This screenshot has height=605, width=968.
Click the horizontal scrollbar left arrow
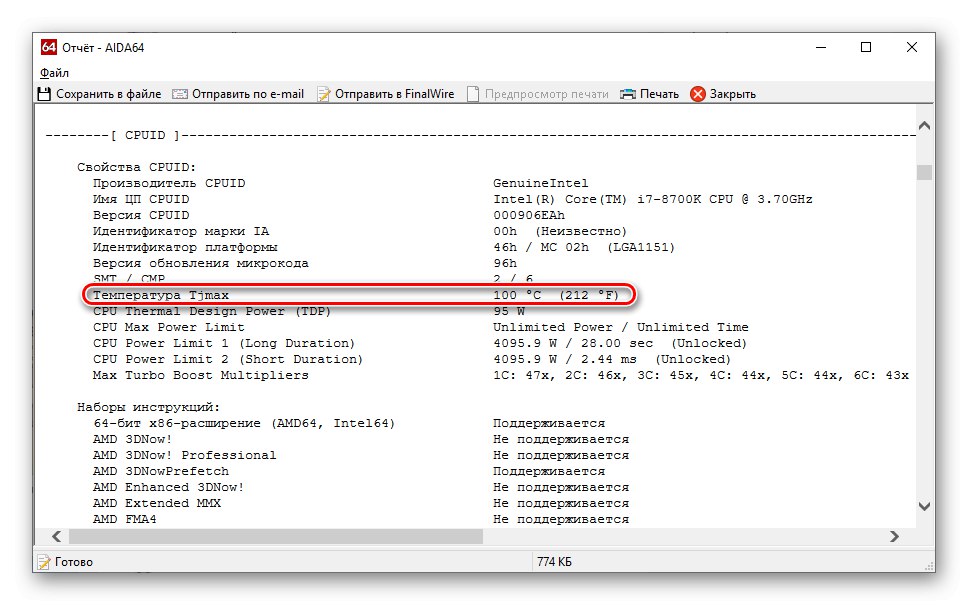(57, 536)
